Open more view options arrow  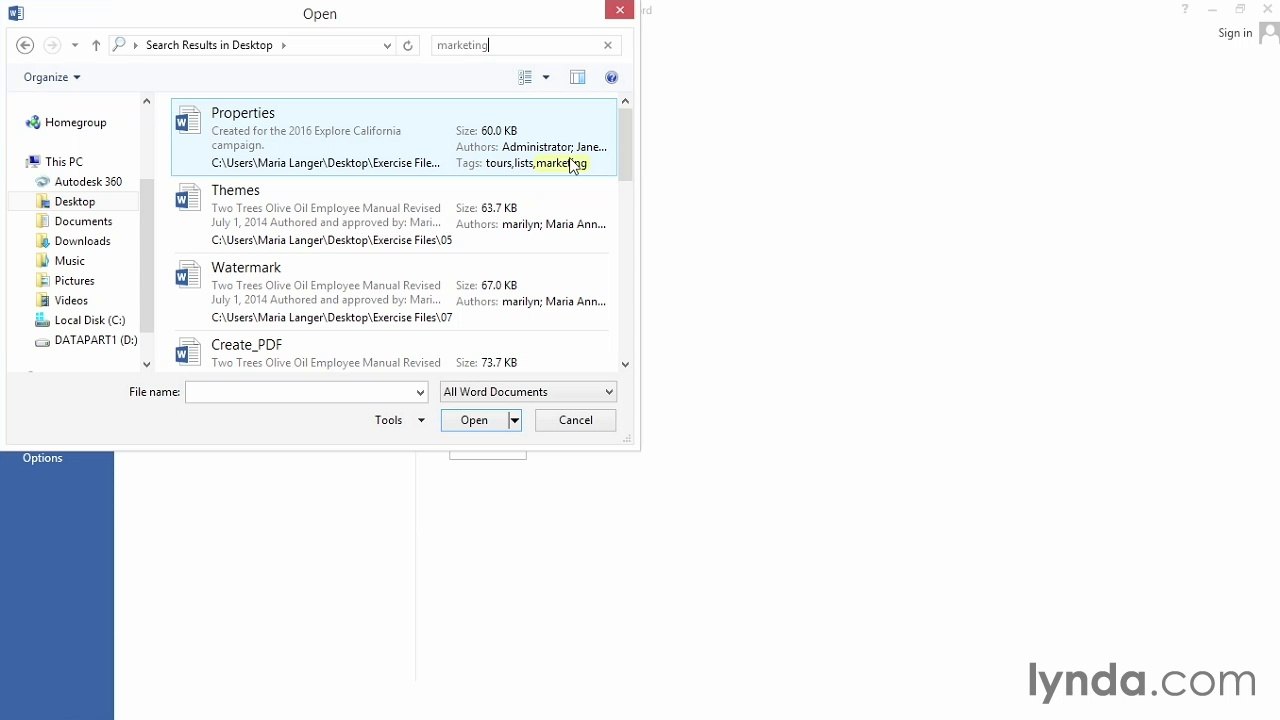546,77
